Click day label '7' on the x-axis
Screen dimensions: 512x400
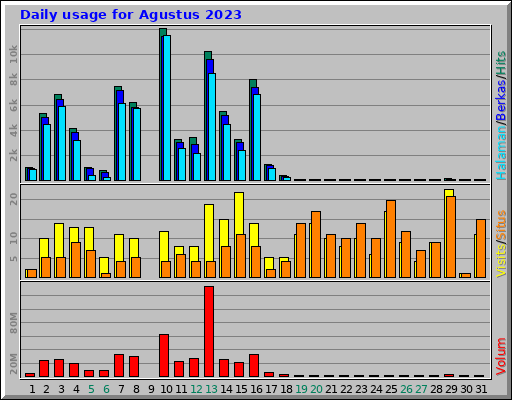[121, 389]
